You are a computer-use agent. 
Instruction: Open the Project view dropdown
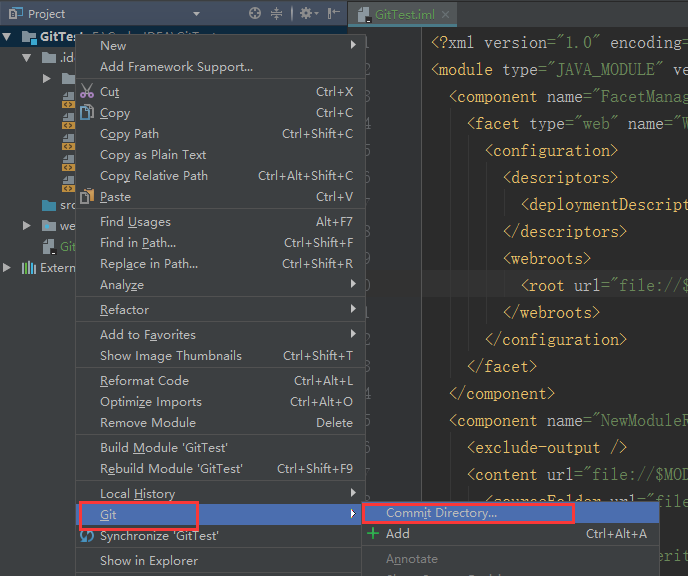[196, 14]
